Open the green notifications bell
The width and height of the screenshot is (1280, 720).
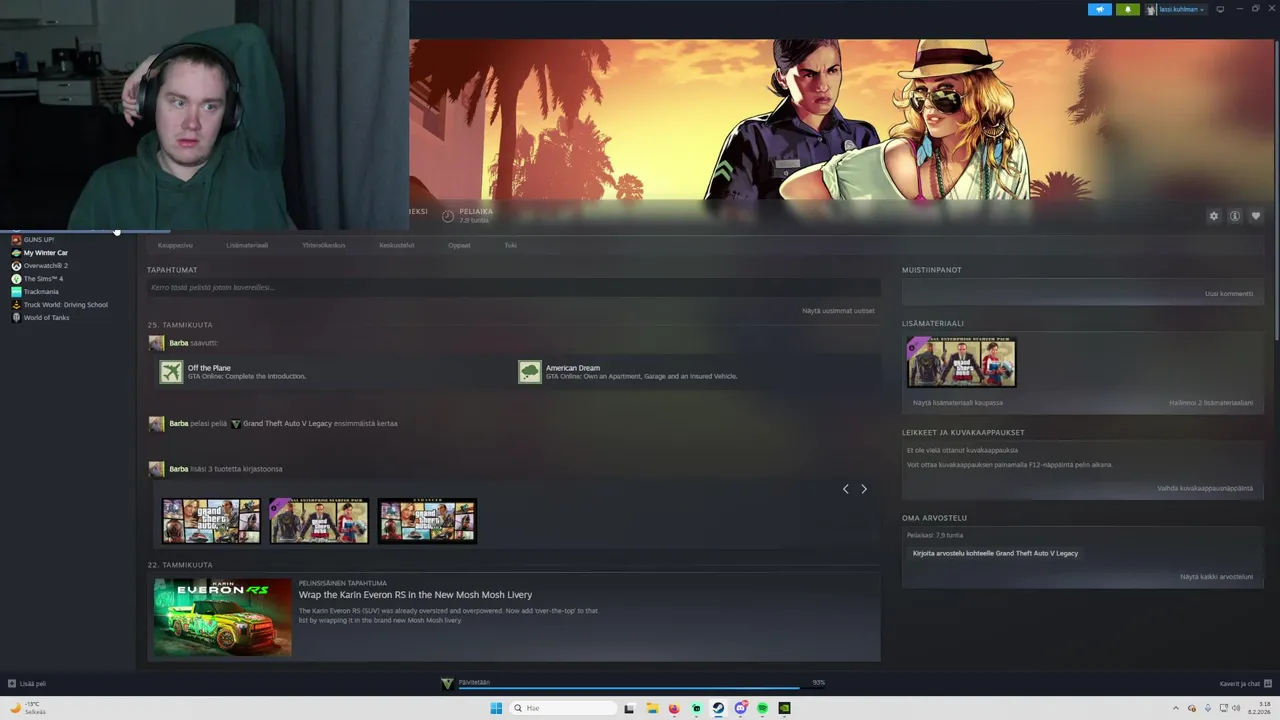(1127, 9)
